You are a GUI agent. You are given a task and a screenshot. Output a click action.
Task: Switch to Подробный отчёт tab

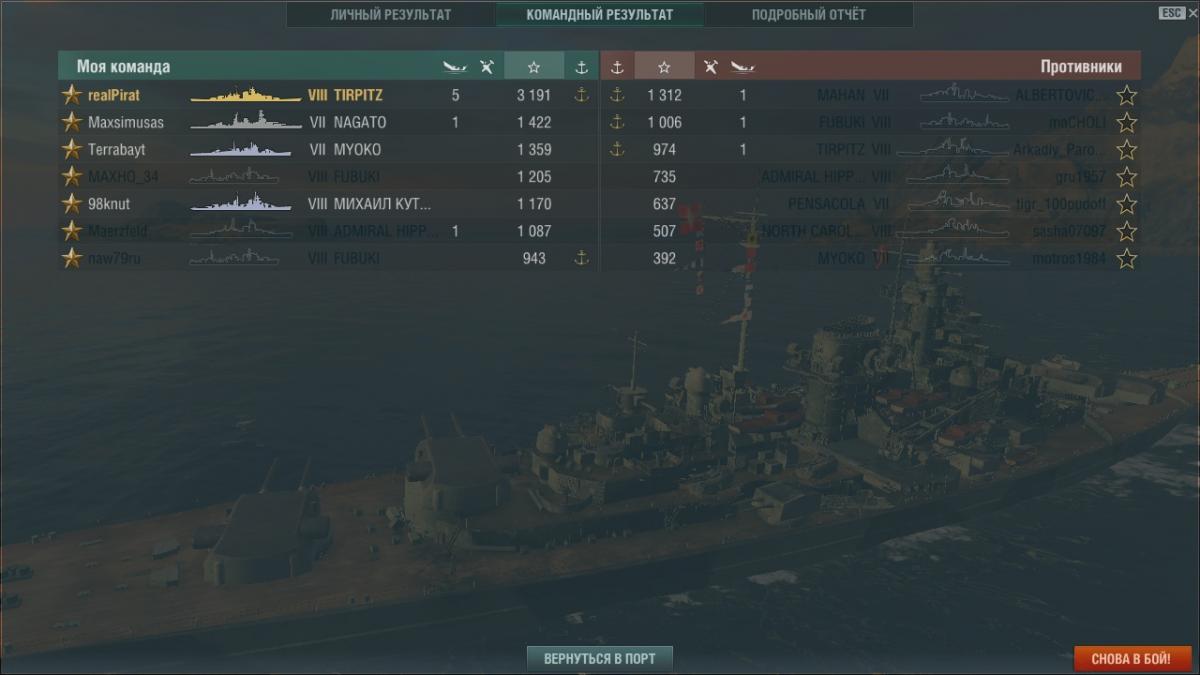click(x=809, y=15)
